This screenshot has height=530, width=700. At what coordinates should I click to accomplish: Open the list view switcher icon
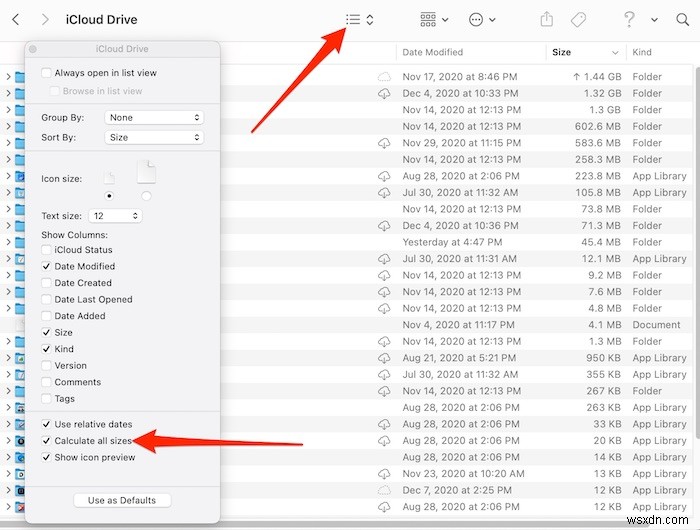pos(353,20)
